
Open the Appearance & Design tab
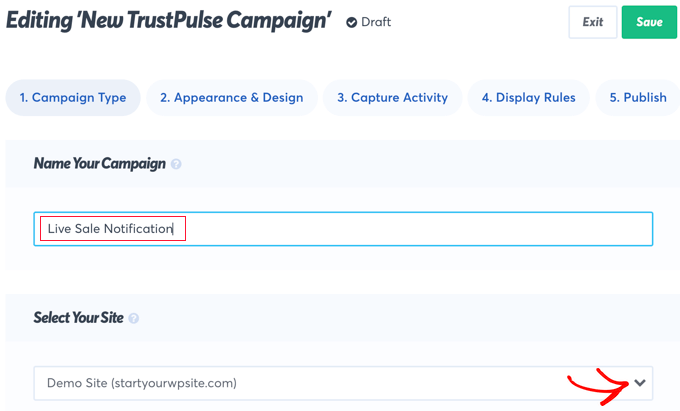point(231,98)
